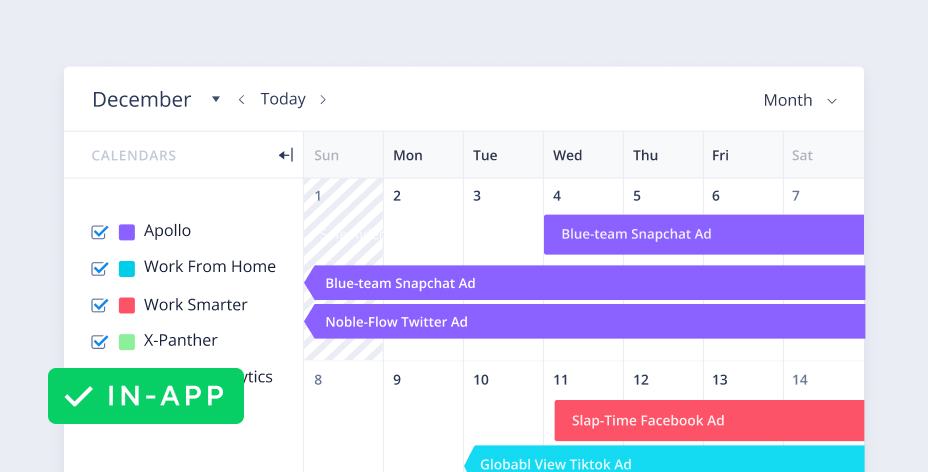Click the Fri column header
The height and width of the screenshot is (472, 928).
[x=720, y=155]
